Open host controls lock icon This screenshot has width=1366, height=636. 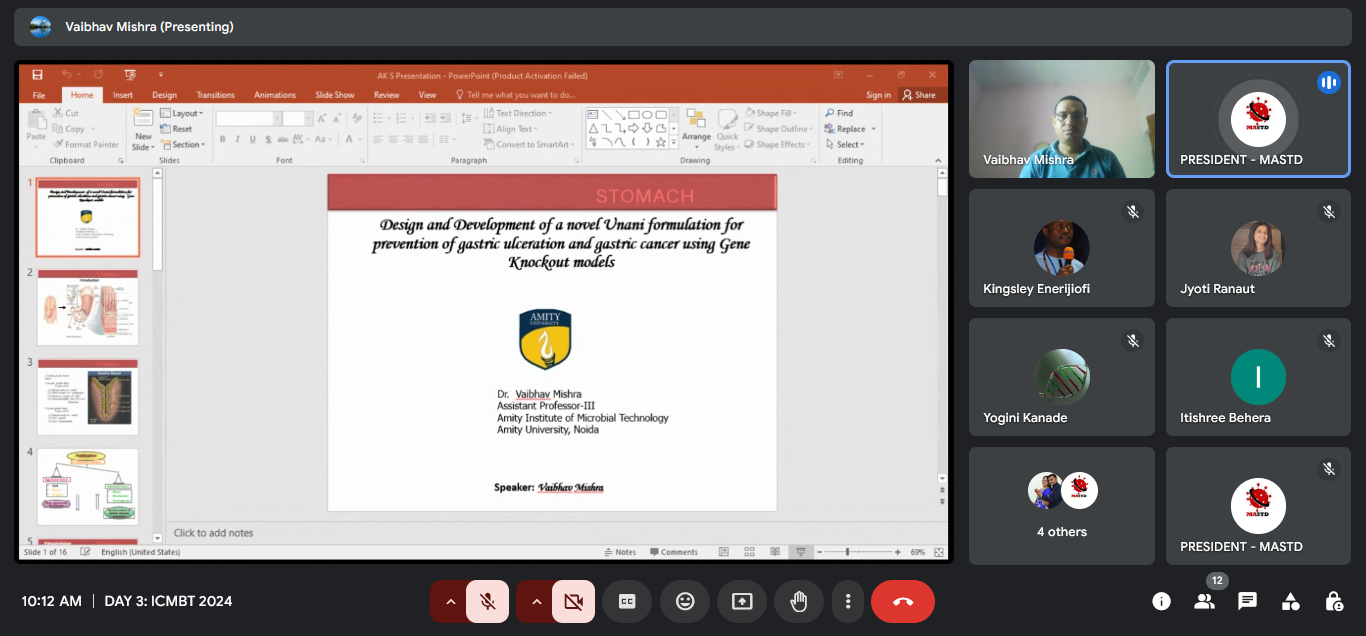(1333, 601)
